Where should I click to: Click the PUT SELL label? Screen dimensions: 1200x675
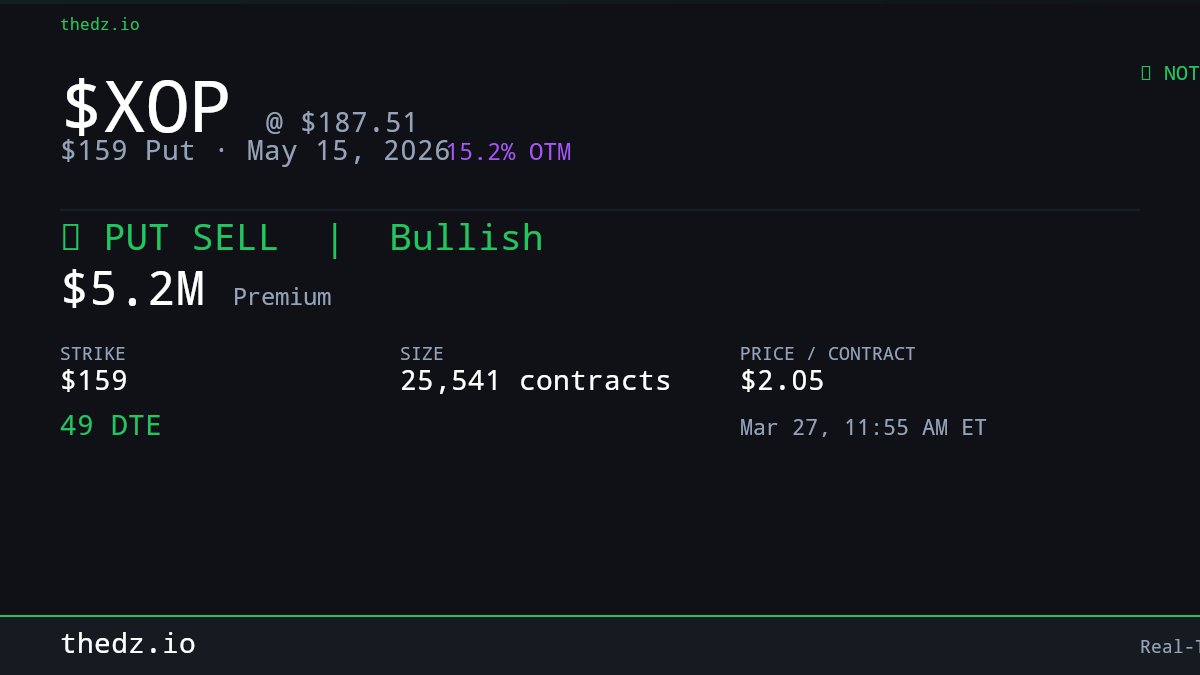click(x=191, y=238)
